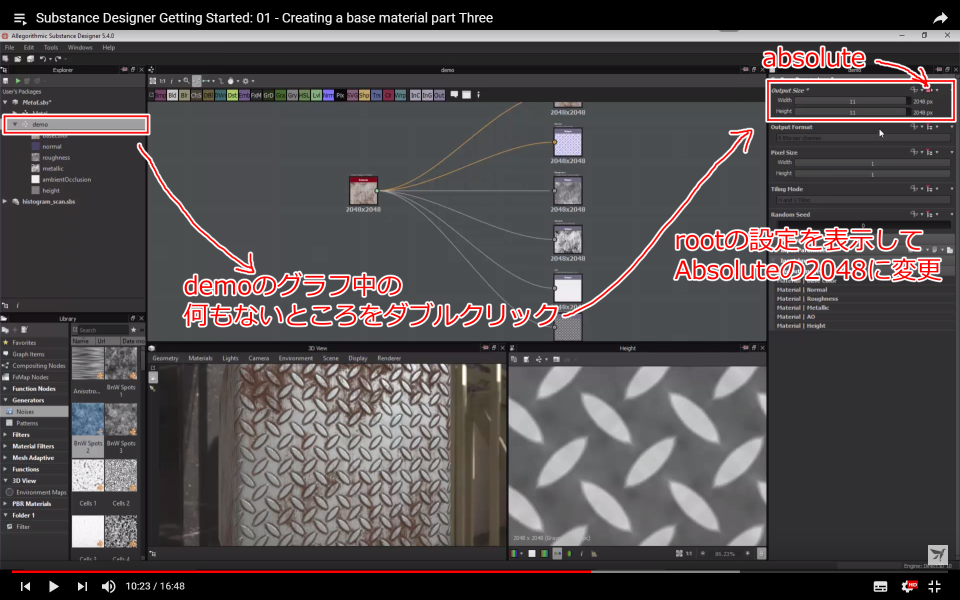Open the Windows menu
The height and width of the screenshot is (600, 960).
(x=80, y=47)
